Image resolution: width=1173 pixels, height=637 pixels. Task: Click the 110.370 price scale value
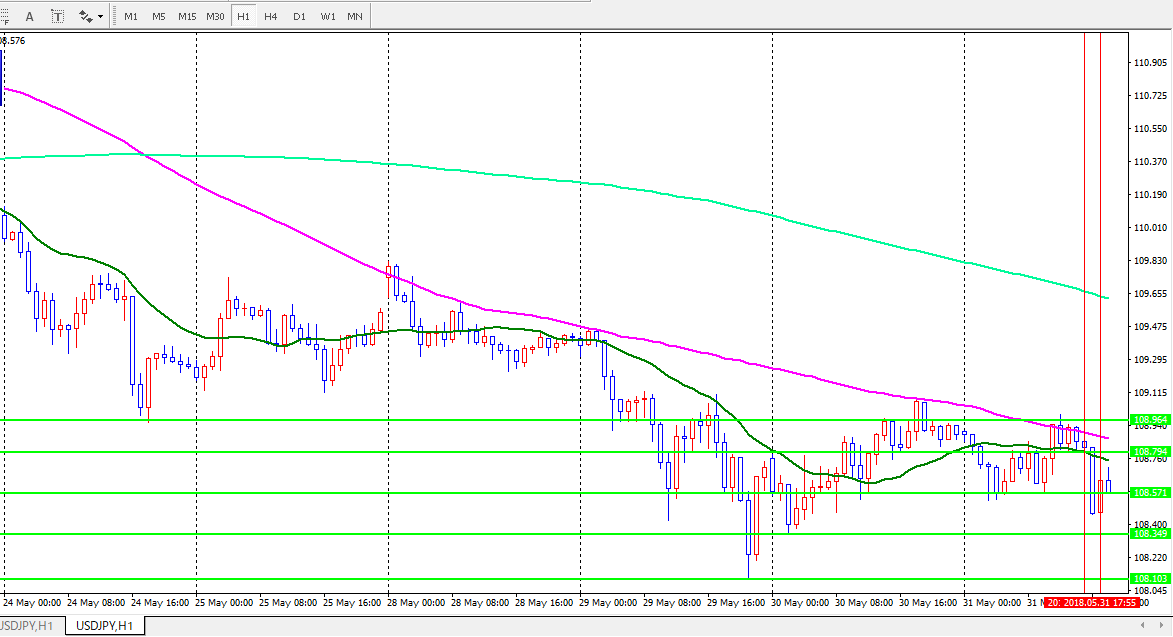[x=1151, y=161]
